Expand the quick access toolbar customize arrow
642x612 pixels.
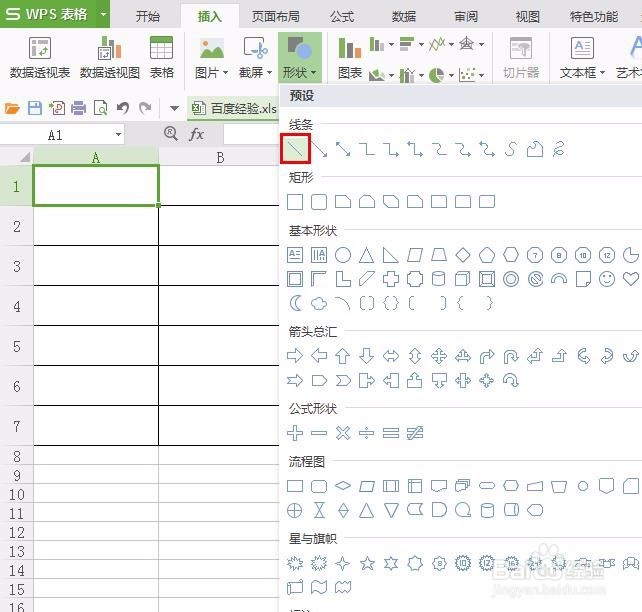click(174, 108)
